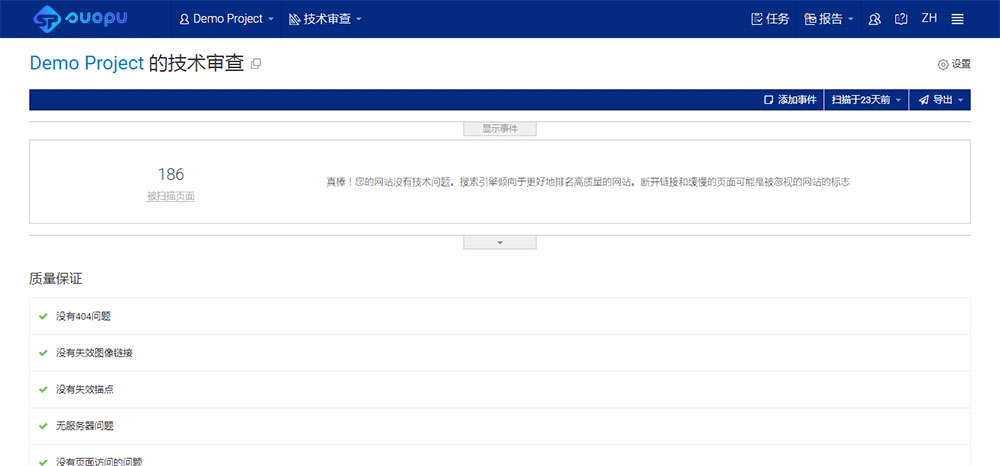Screen dimensions: 1000x466
Task: Click the 质量保证 section heading
Action: click(x=56, y=279)
